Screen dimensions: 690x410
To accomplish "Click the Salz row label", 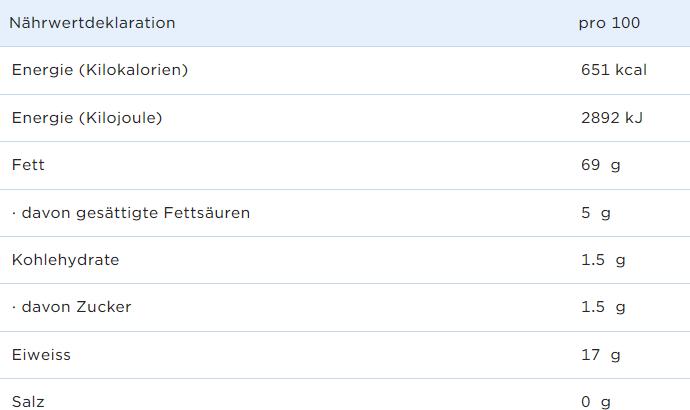I will (28, 402).
